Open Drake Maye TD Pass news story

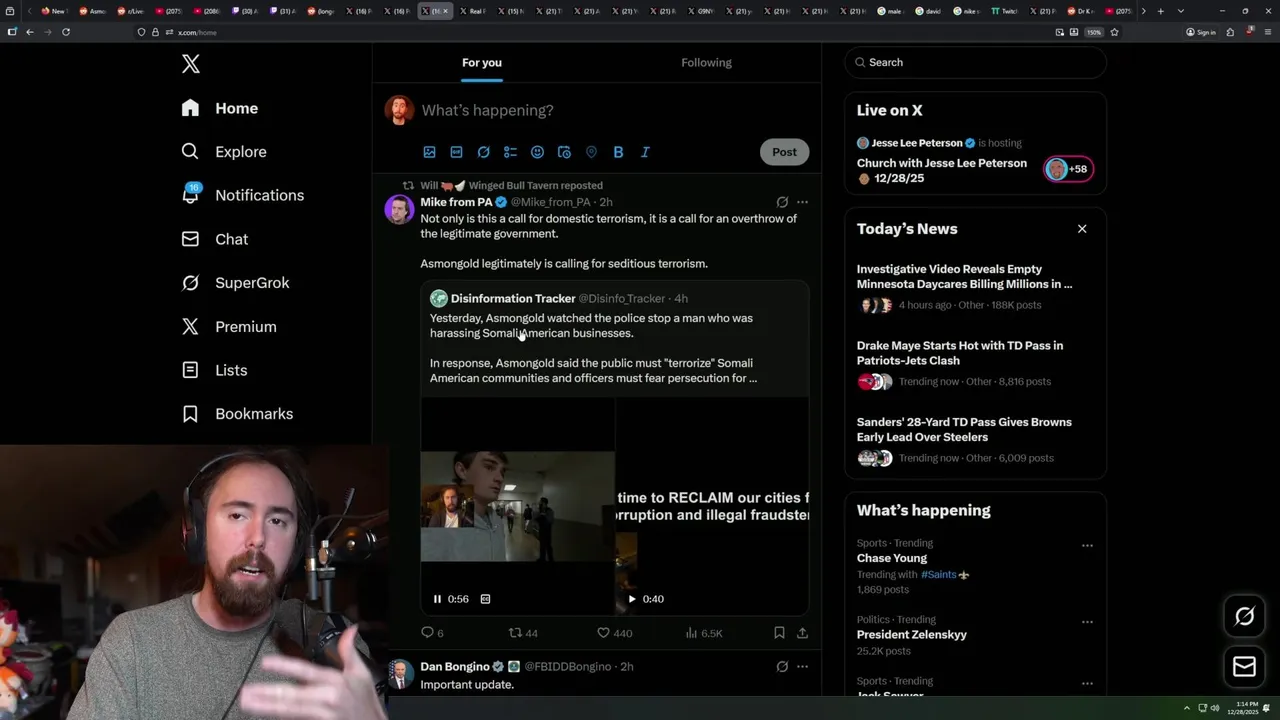coord(960,353)
